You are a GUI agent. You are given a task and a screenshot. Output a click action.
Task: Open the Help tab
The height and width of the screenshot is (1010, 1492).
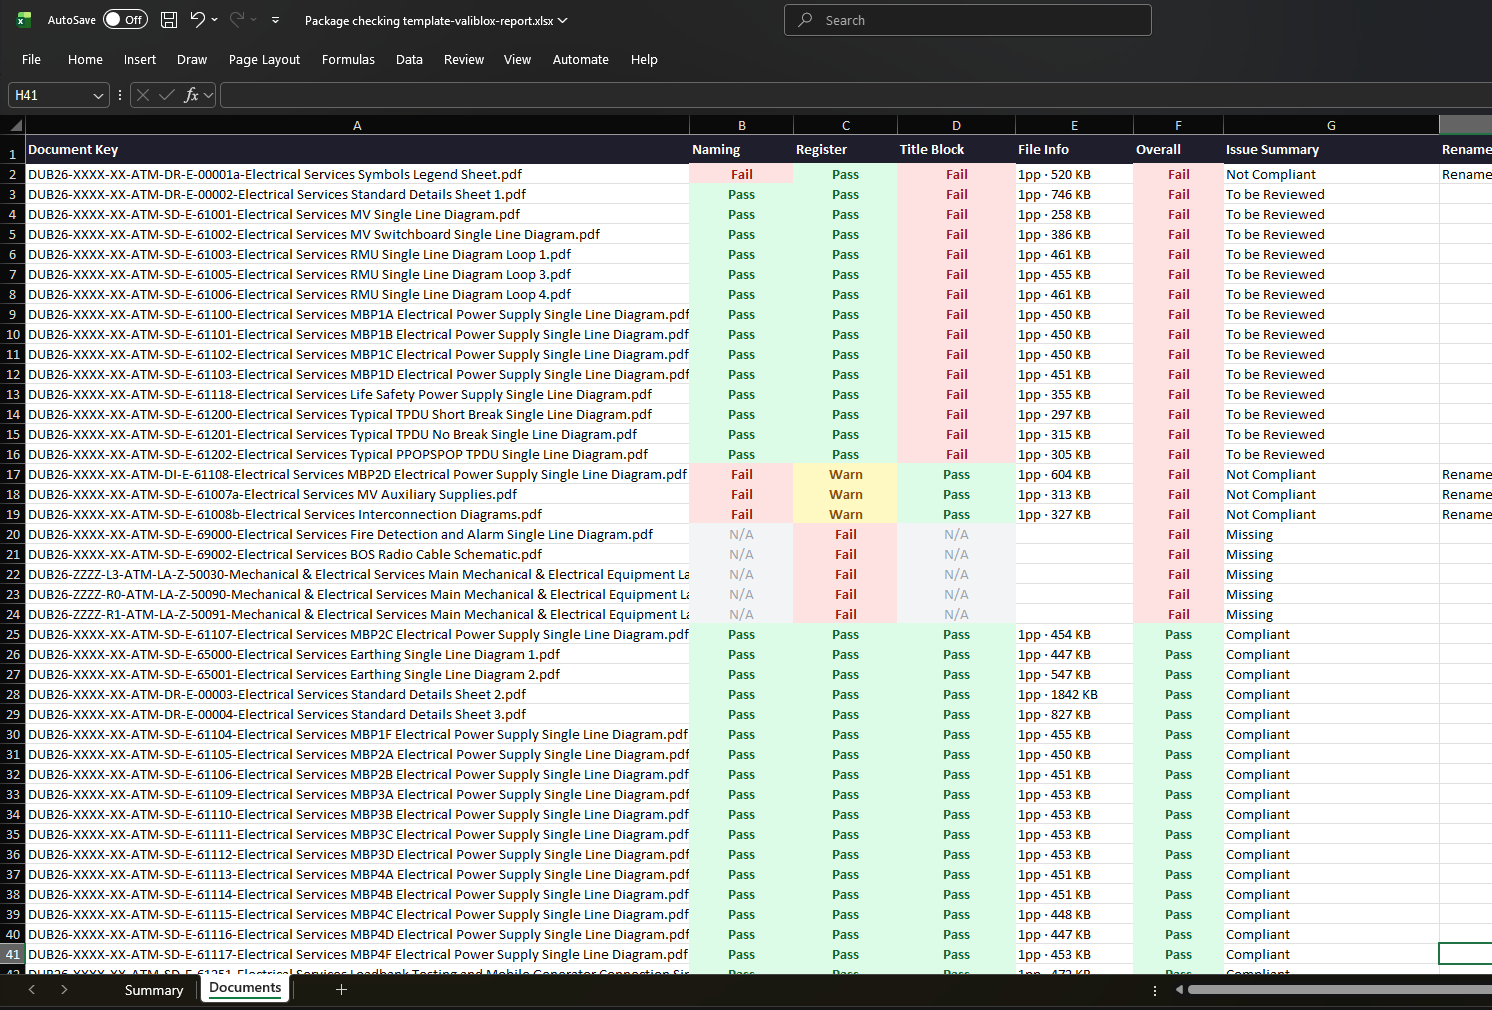point(644,60)
